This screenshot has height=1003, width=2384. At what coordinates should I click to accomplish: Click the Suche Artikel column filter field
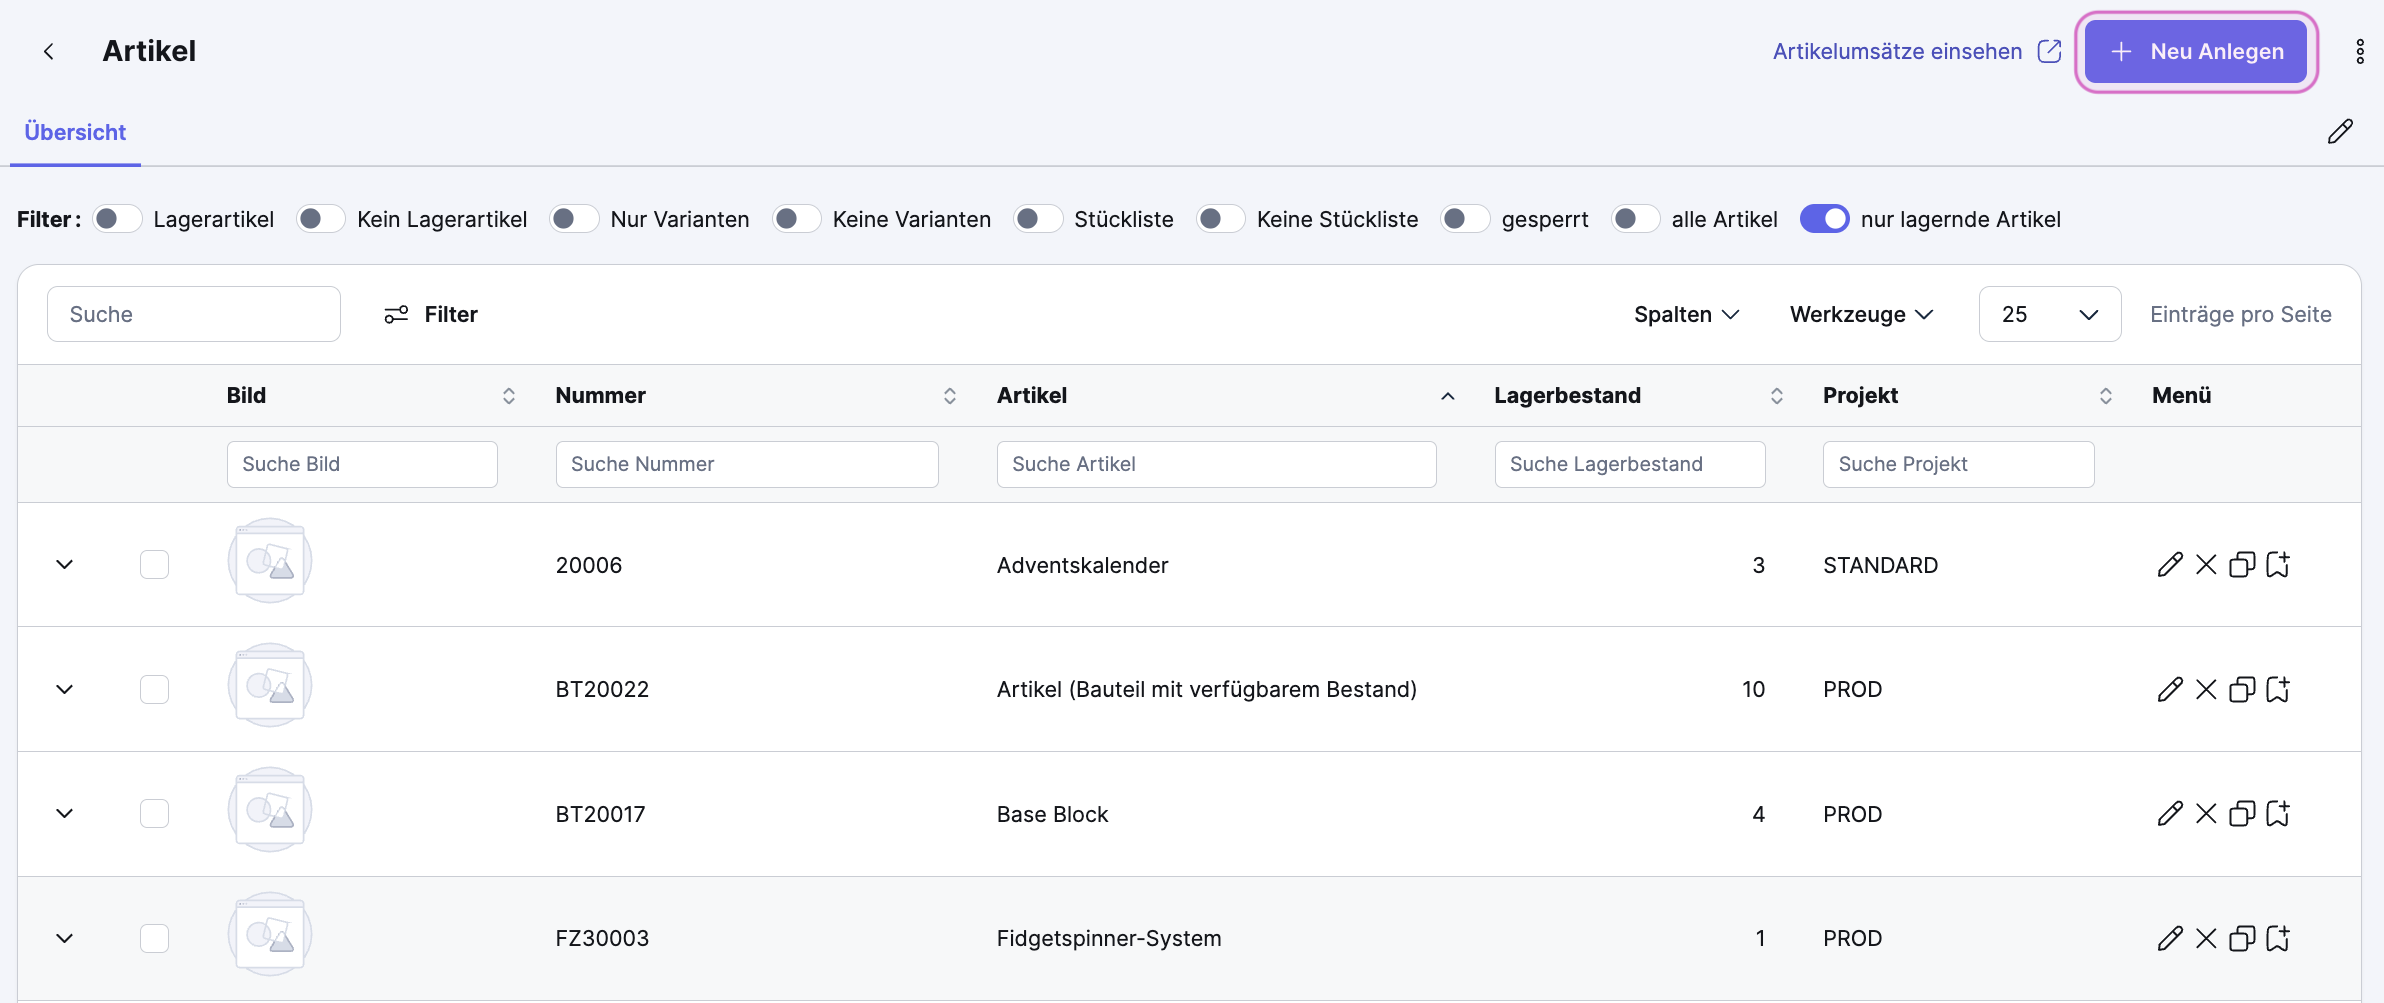1216,464
